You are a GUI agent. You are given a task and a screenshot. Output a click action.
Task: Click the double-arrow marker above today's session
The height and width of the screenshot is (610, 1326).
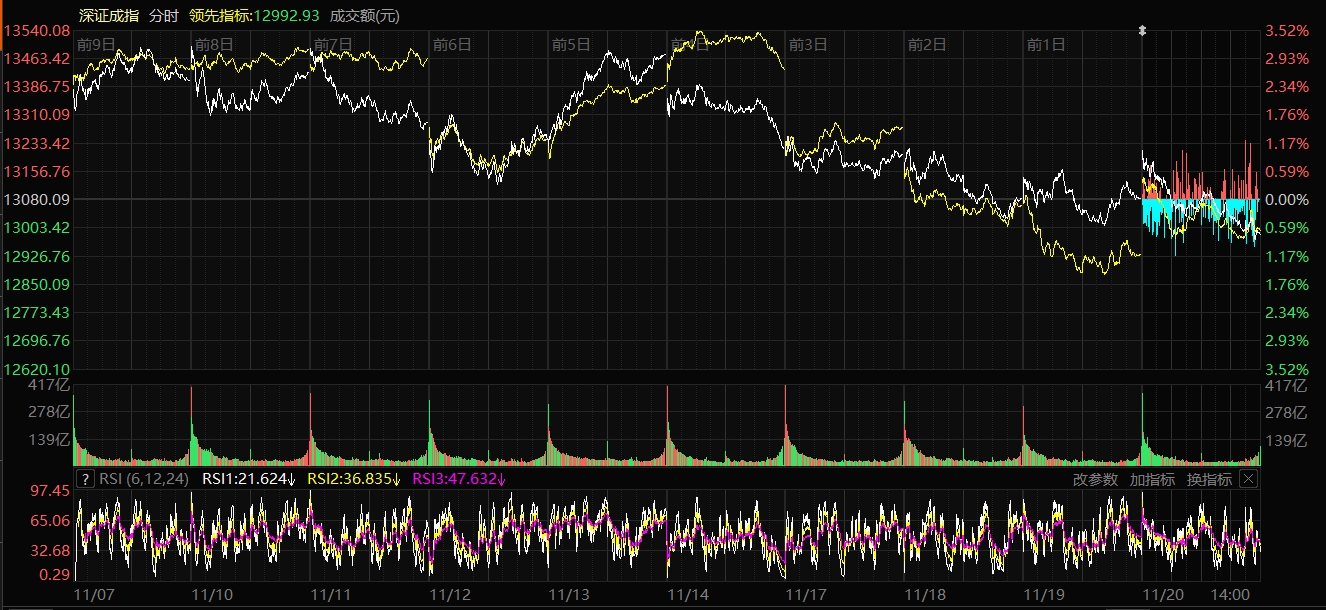pyautogui.click(x=1142, y=31)
